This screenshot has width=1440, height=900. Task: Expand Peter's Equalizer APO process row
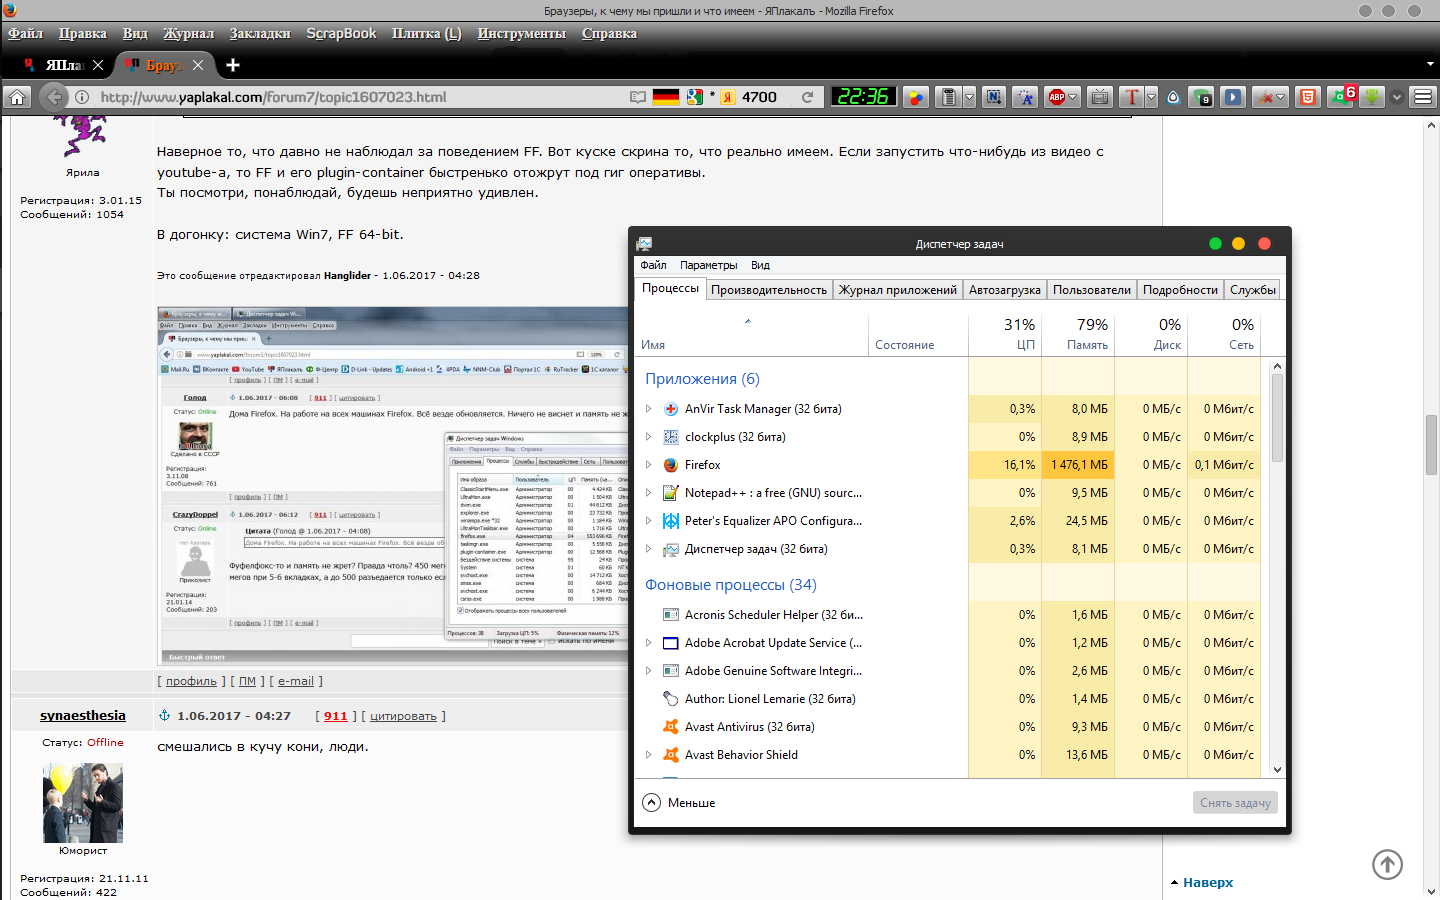tap(649, 521)
